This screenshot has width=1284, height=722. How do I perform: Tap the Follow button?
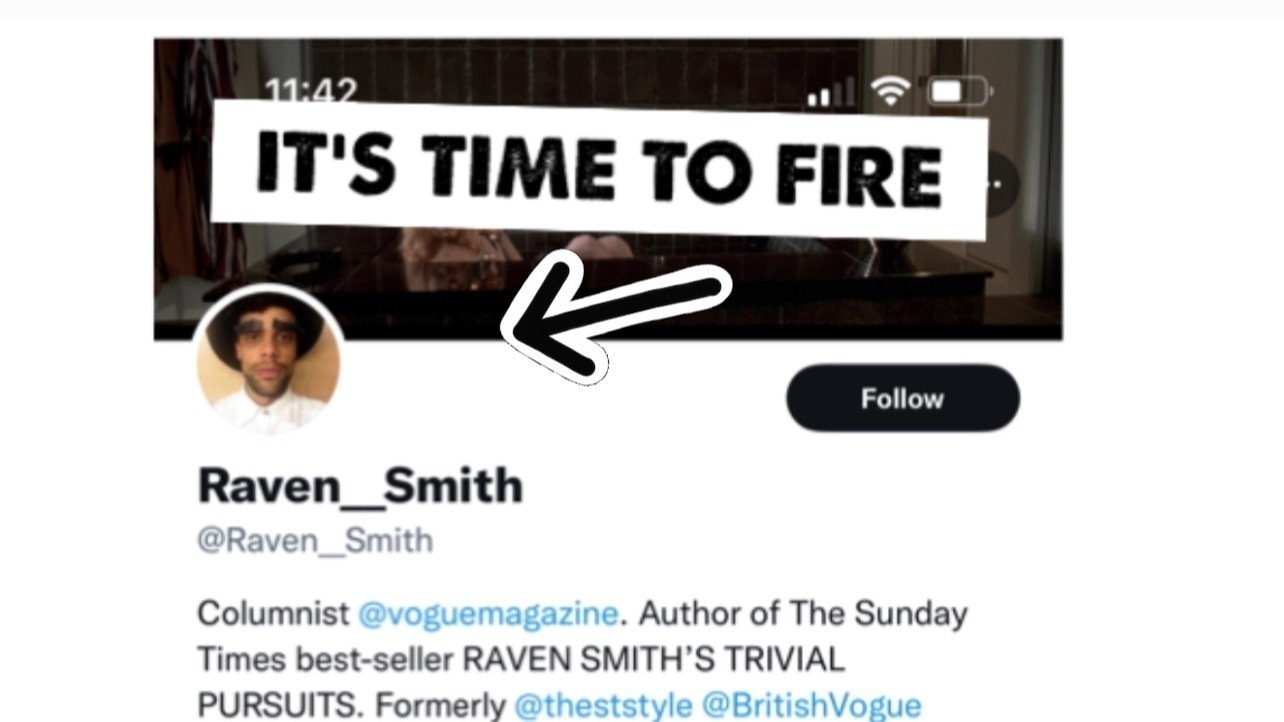click(903, 398)
